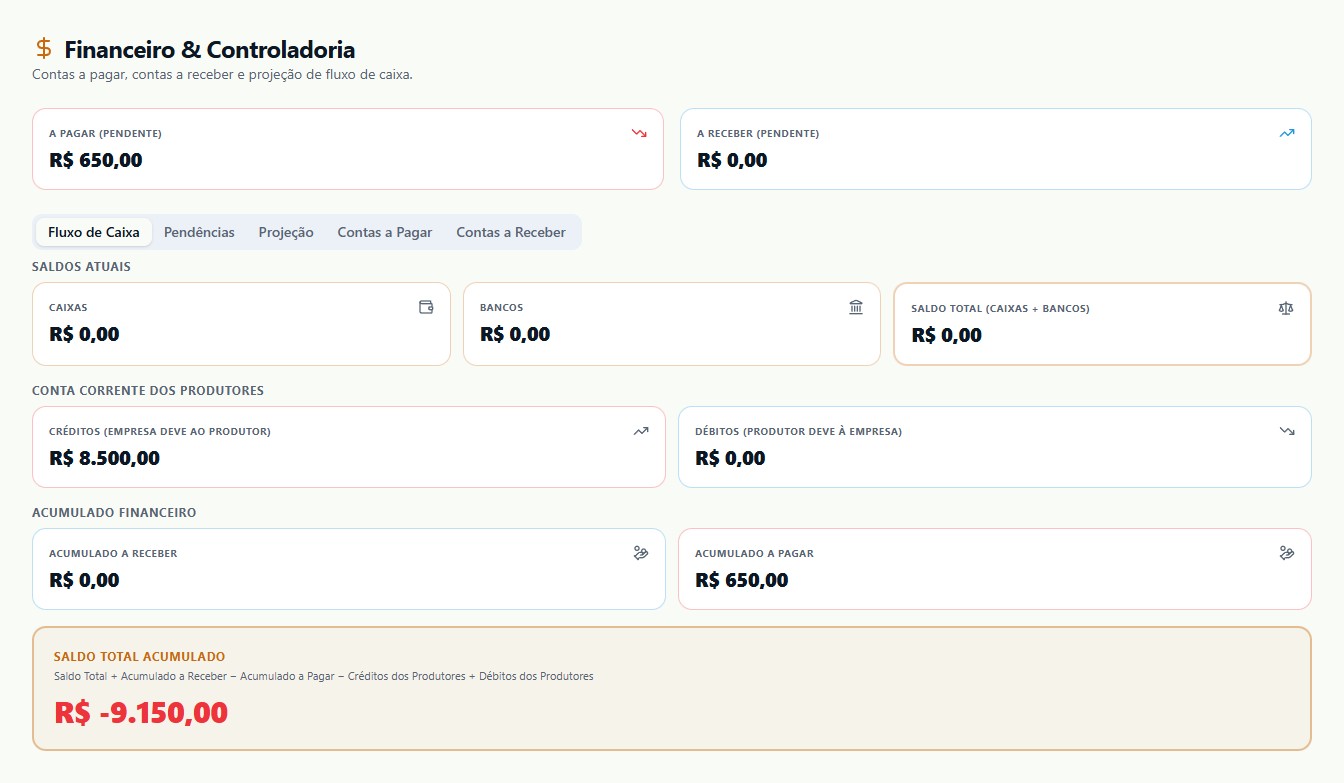Click the hand-coin icon in Acumulado a Pagar card
Image resolution: width=1344 pixels, height=783 pixels.
click(x=1287, y=553)
